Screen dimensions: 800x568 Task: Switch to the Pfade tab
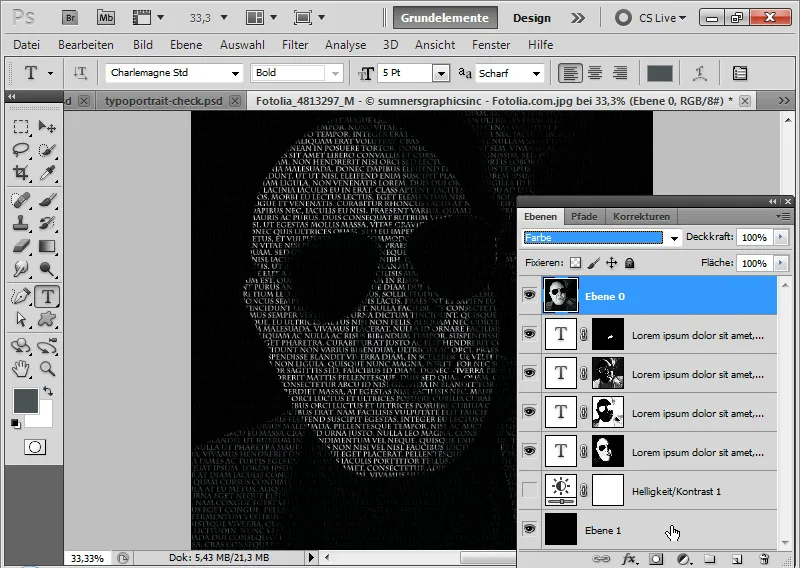tap(584, 216)
